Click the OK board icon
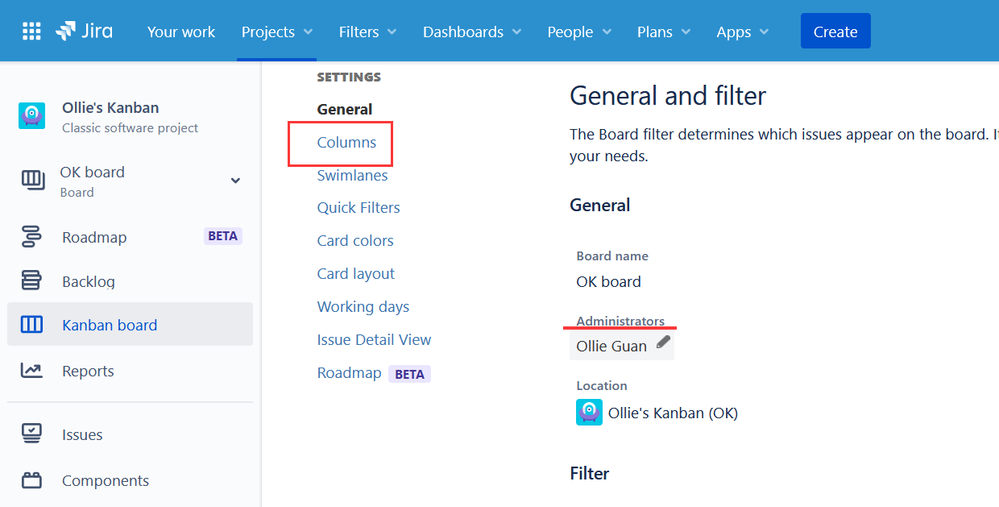This screenshot has width=999, height=507. (33, 180)
